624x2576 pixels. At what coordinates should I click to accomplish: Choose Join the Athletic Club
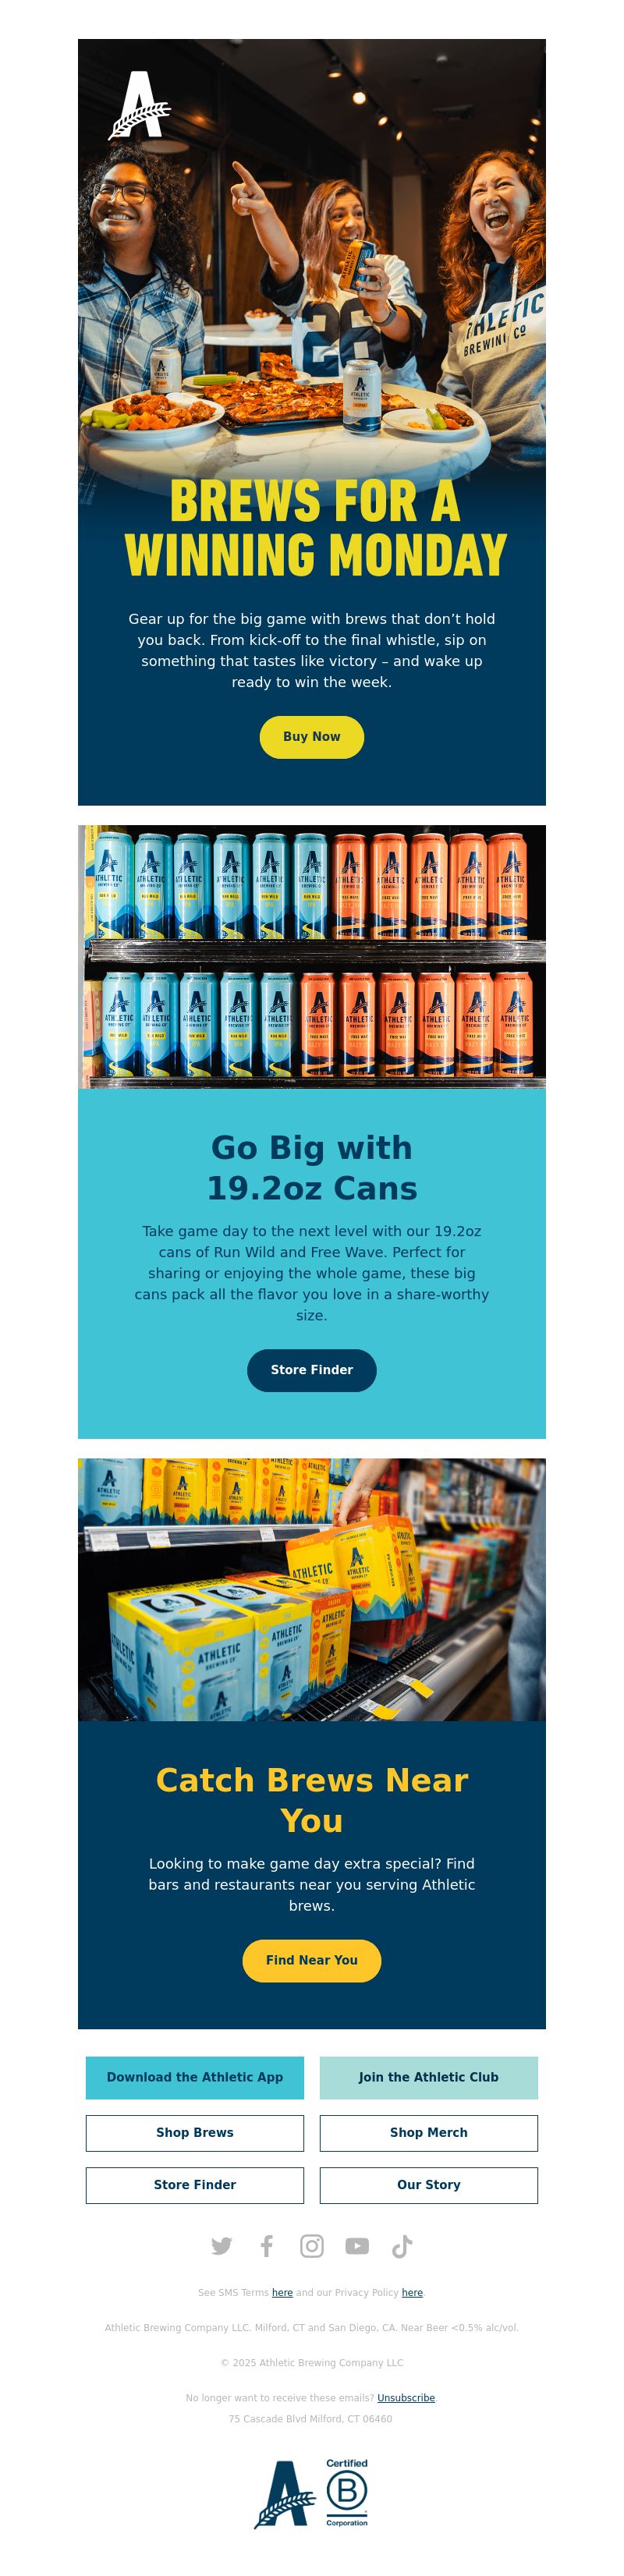[429, 2077]
